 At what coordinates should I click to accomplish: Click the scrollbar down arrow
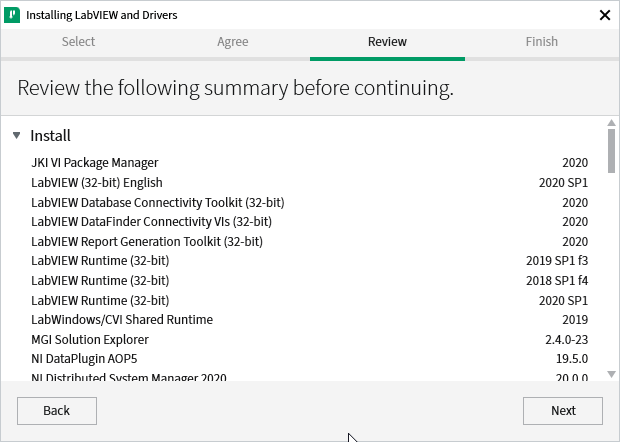click(611, 374)
